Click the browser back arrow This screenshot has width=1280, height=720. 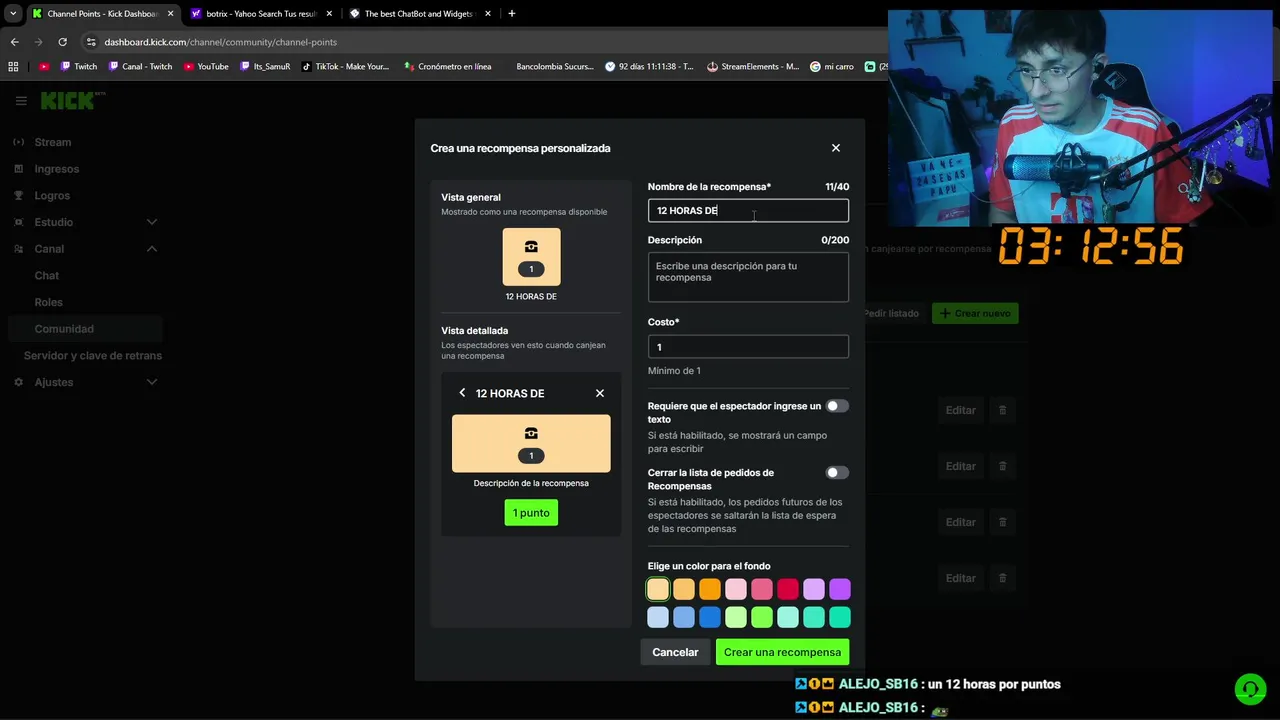[x=14, y=42]
